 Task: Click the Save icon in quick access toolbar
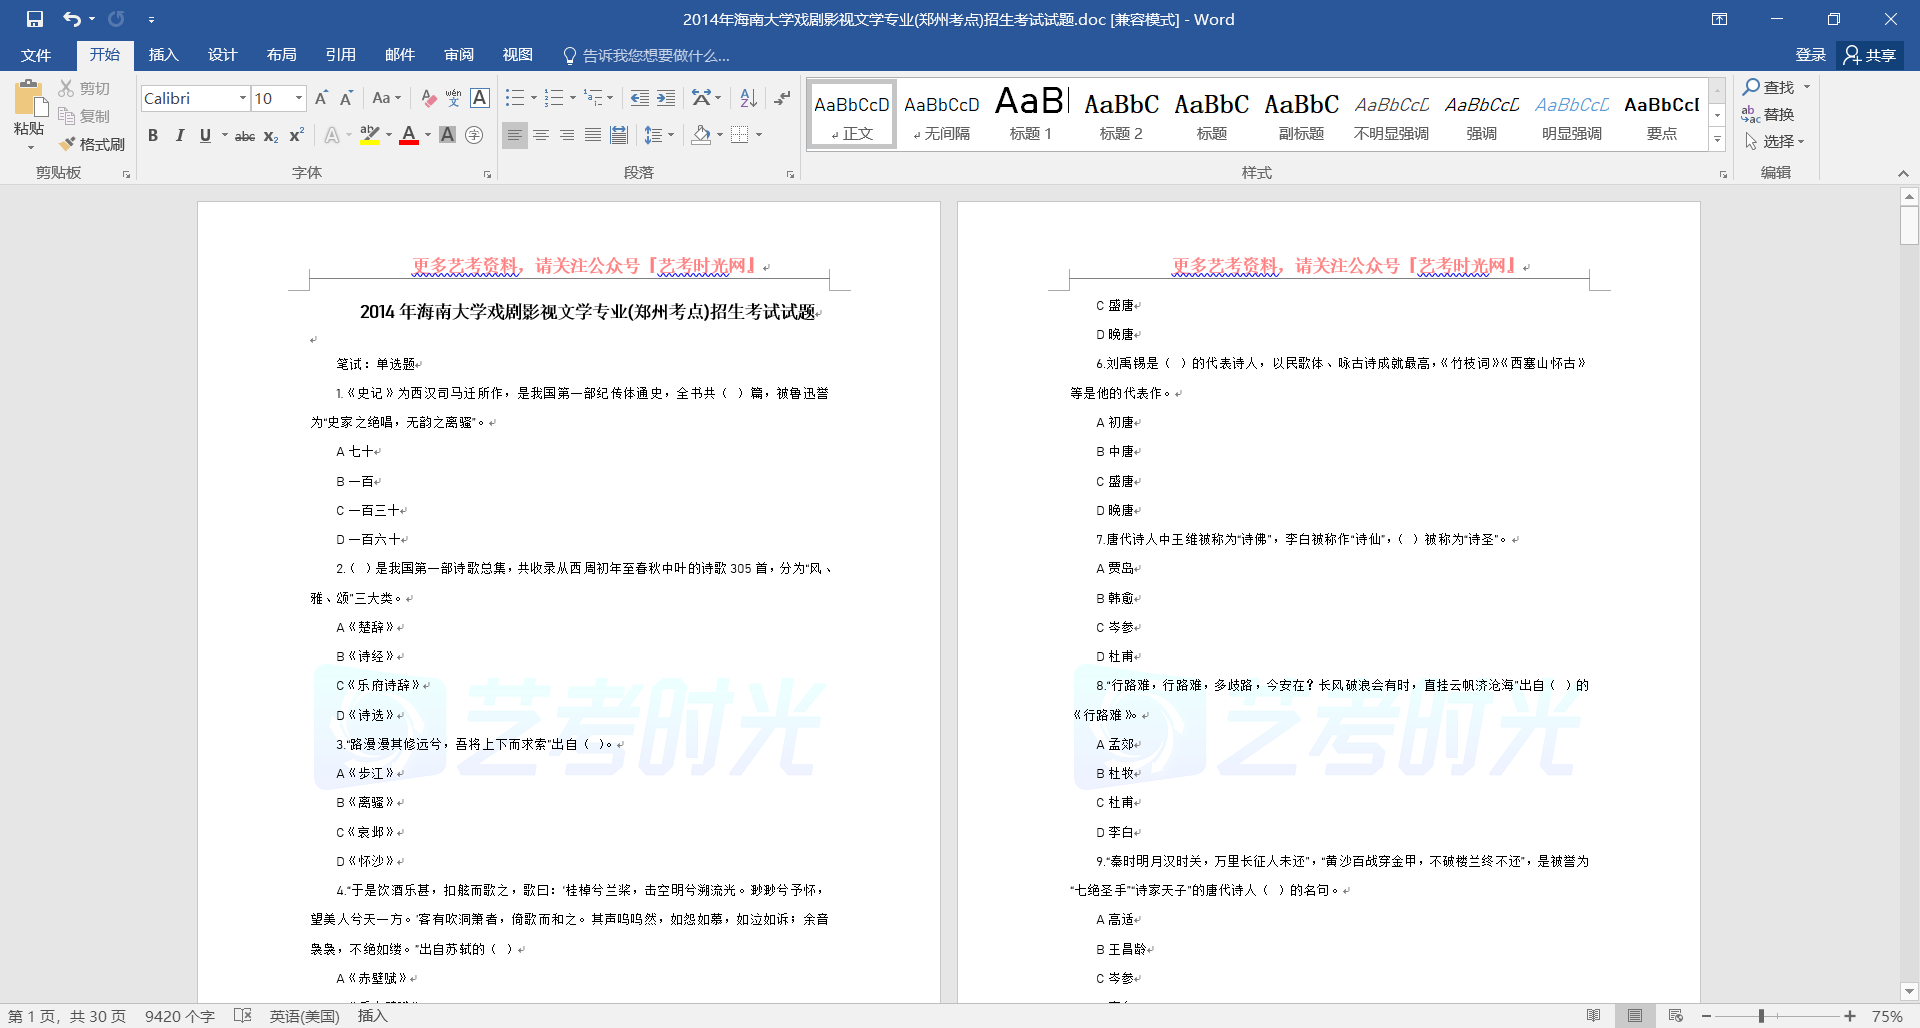35,19
